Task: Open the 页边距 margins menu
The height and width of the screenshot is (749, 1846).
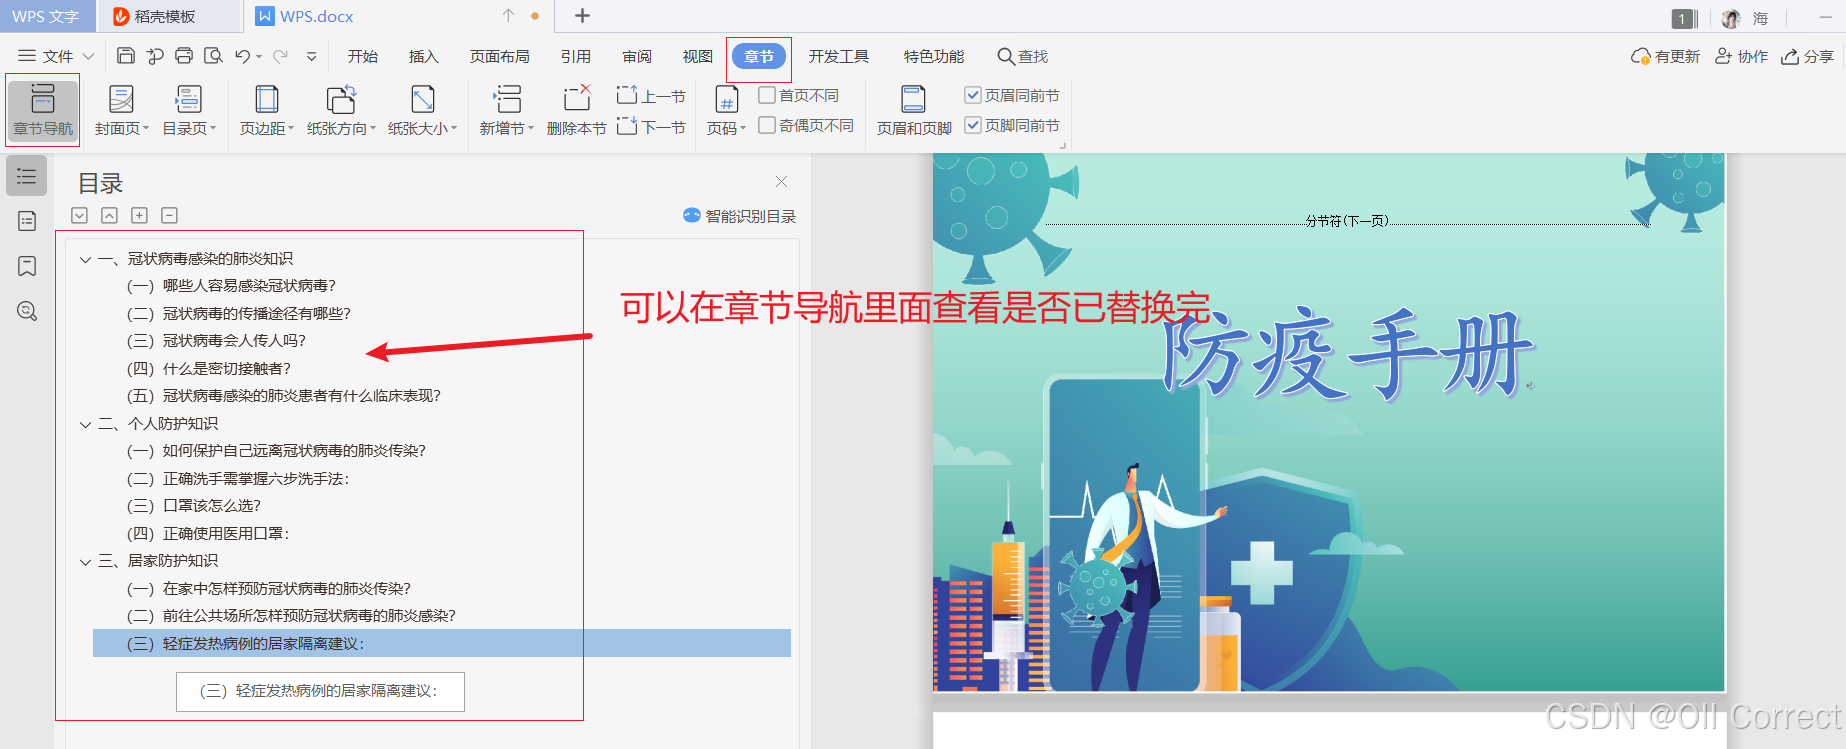Action: [x=266, y=110]
